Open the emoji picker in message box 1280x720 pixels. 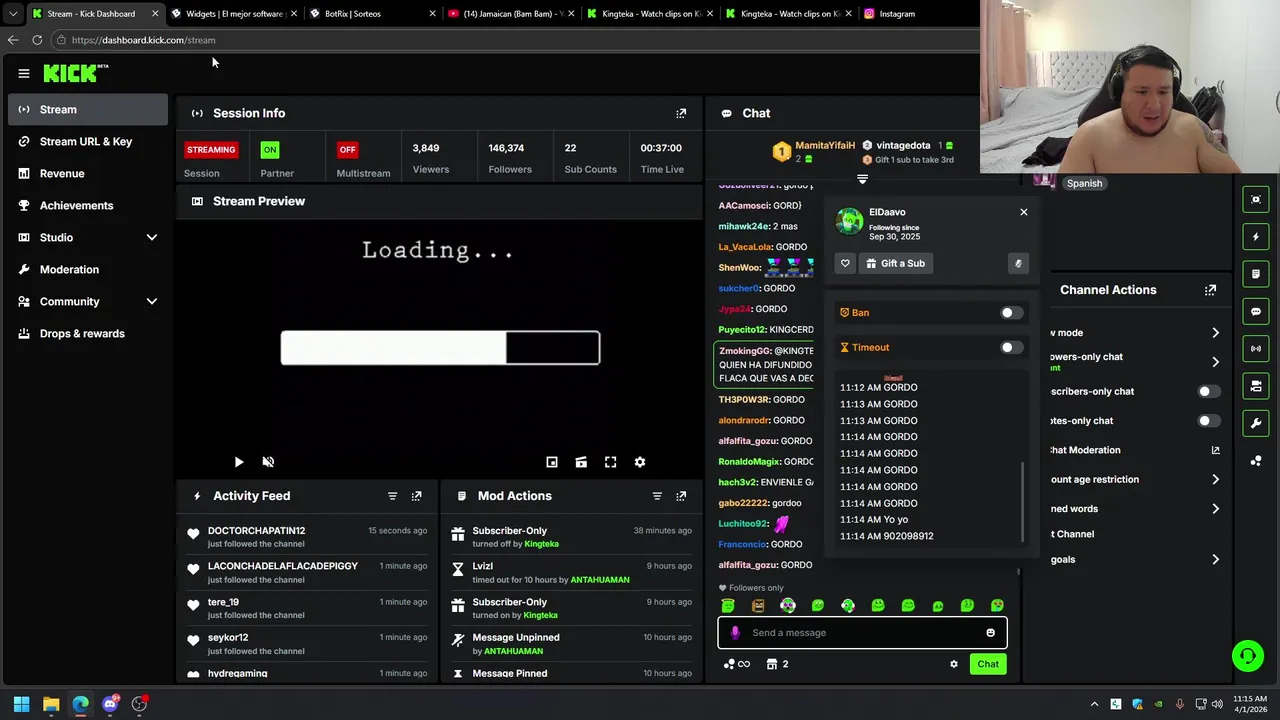tap(990, 632)
